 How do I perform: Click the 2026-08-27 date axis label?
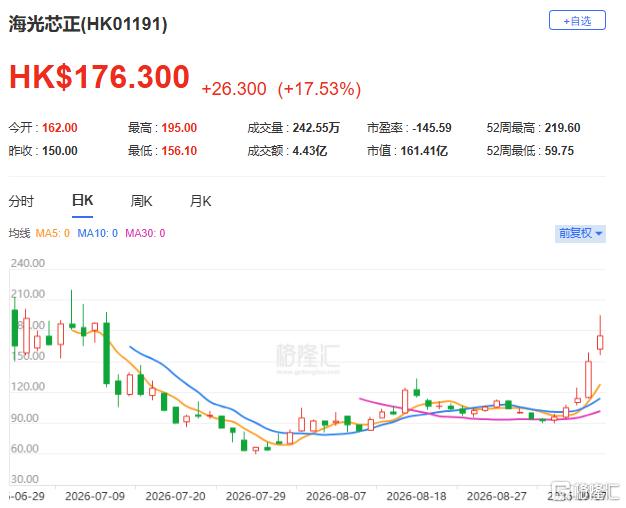click(x=497, y=496)
